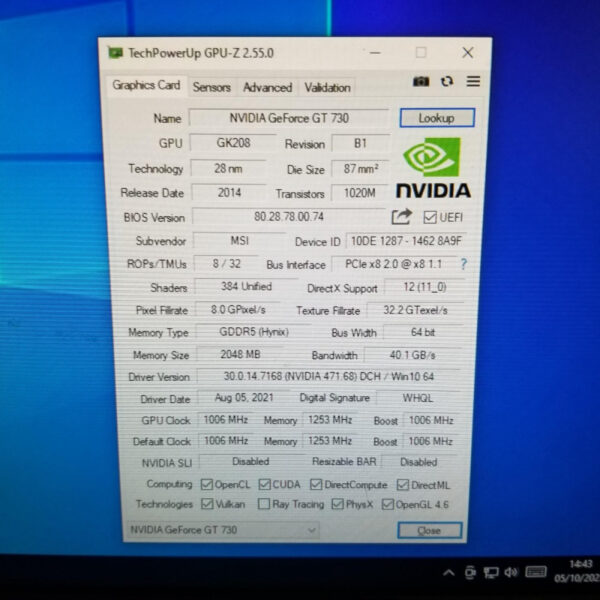This screenshot has height=600, width=600.
Task: Click the screenshot camera icon
Action: (421, 81)
